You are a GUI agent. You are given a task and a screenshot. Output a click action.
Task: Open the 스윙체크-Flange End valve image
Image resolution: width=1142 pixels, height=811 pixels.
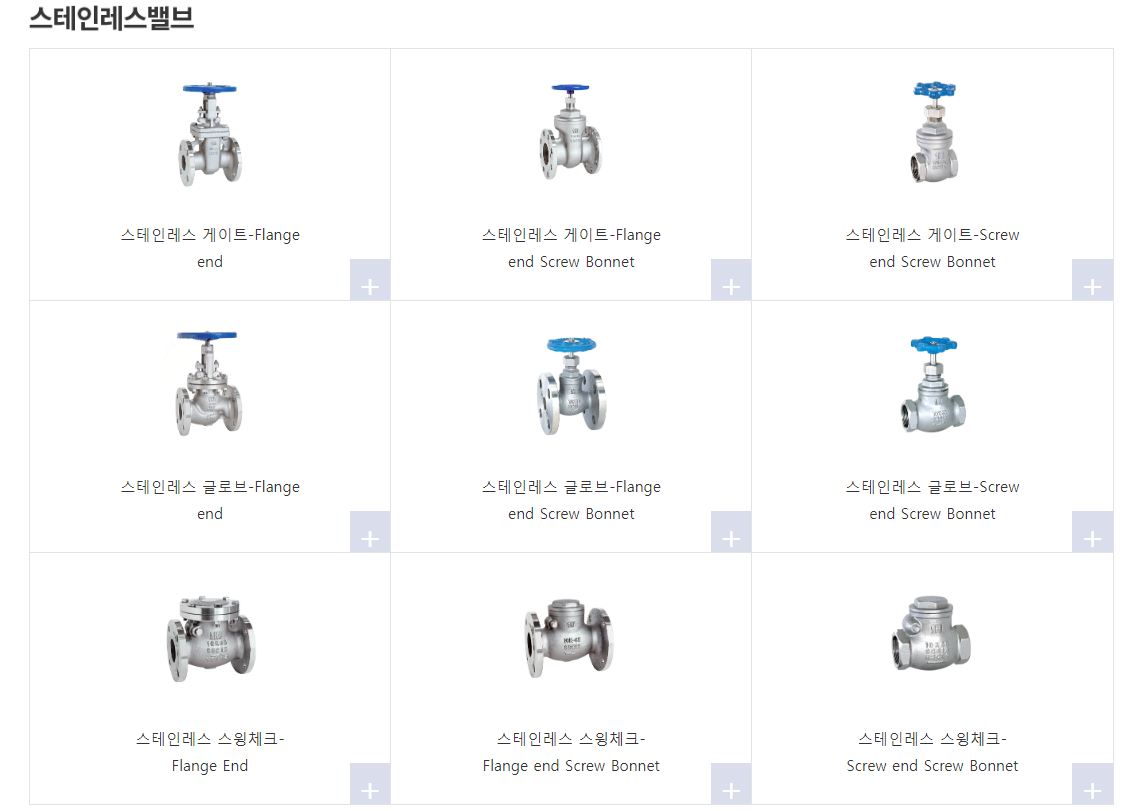(x=210, y=638)
